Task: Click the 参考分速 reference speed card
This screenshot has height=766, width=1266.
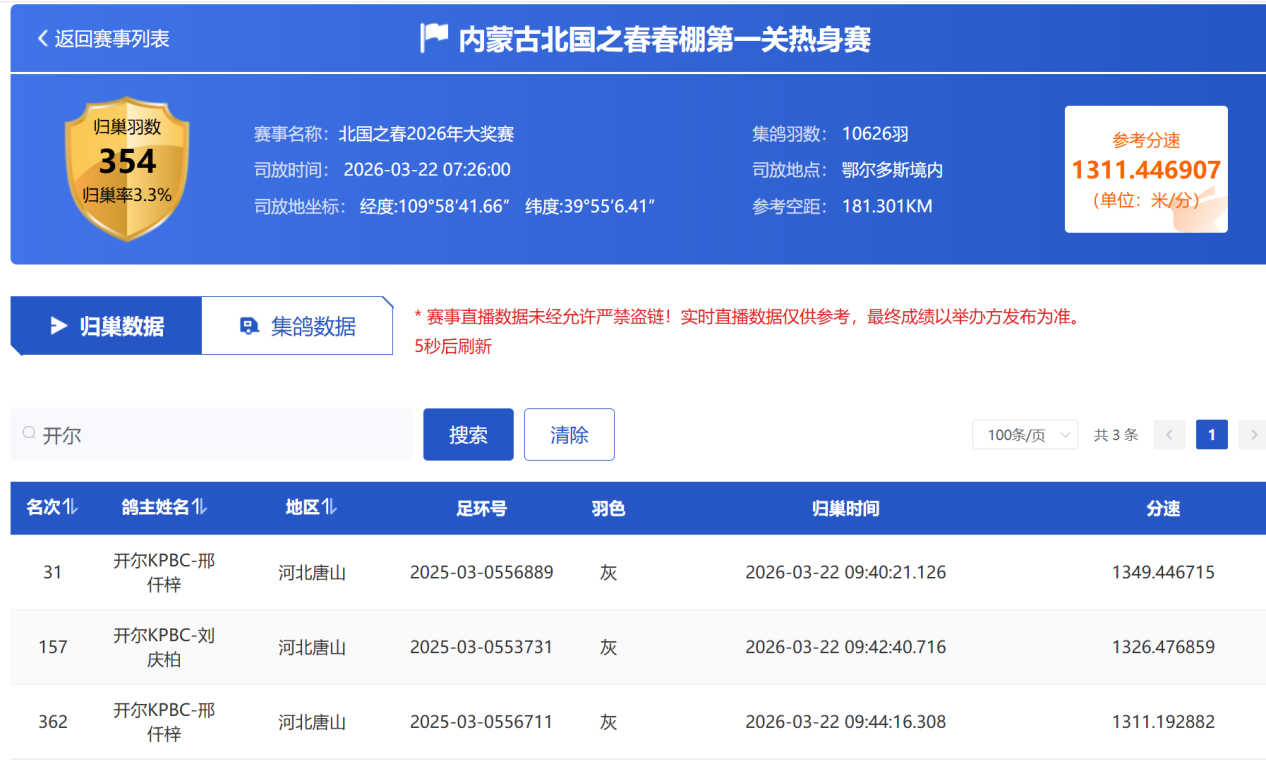Action: pos(1145,169)
